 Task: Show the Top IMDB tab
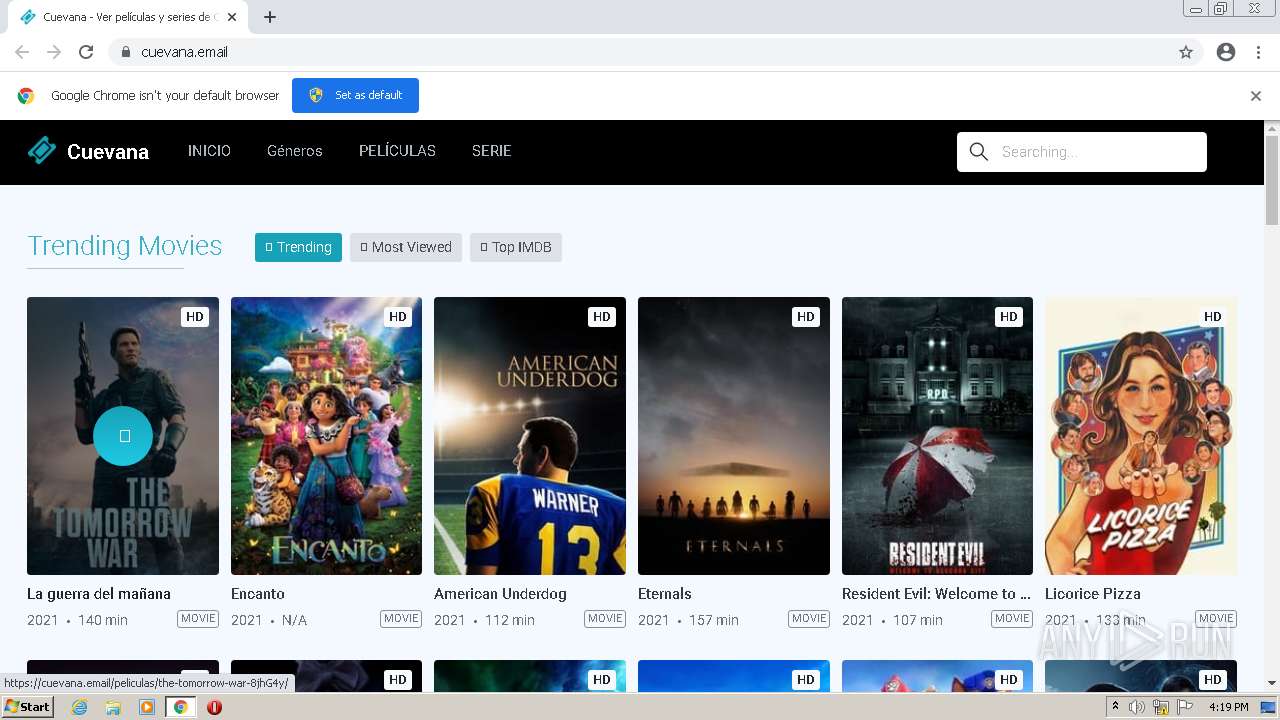tap(516, 247)
